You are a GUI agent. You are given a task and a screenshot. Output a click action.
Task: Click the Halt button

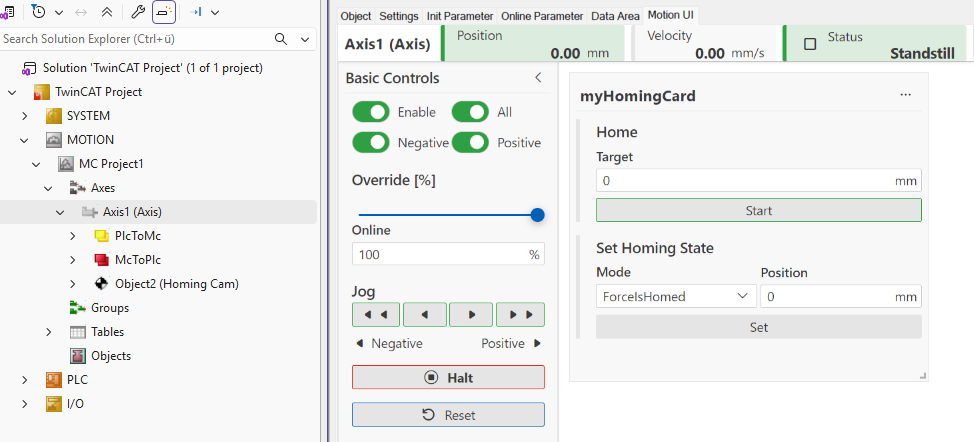(x=448, y=377)
